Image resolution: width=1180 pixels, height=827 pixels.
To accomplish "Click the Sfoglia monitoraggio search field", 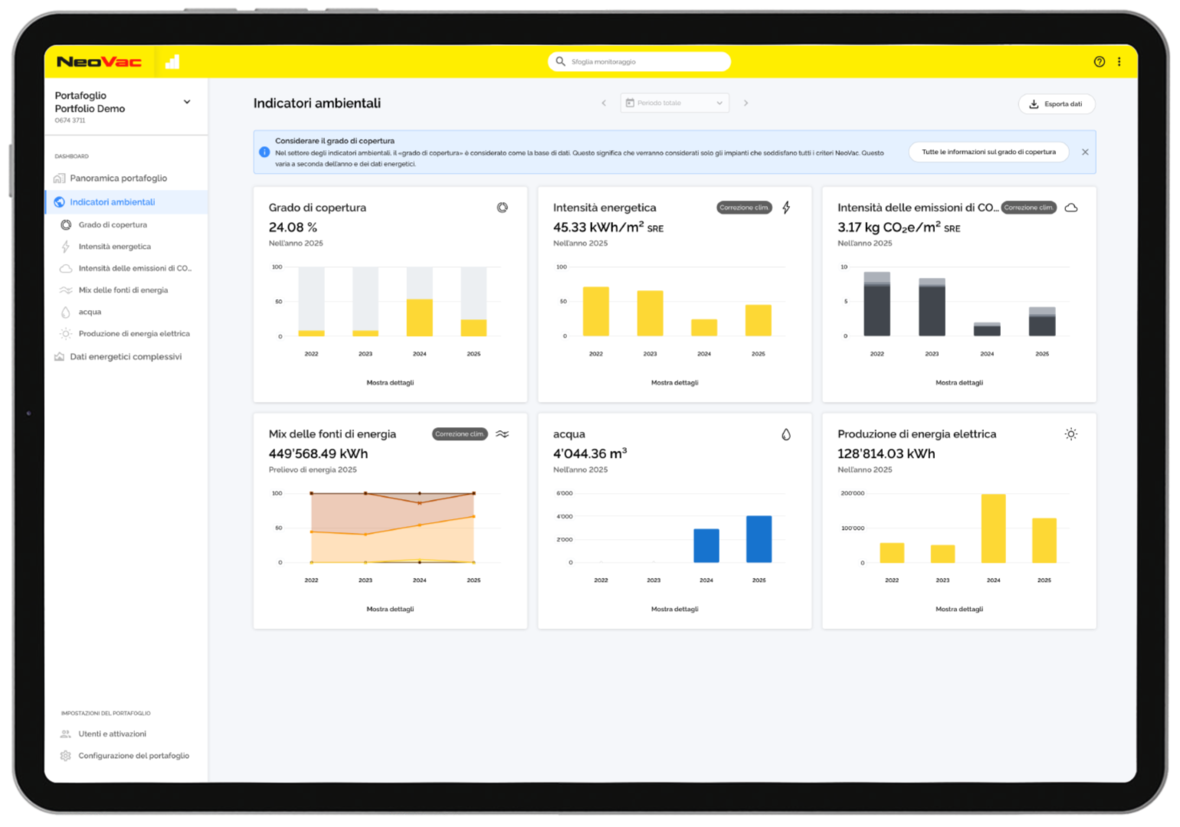I will pos(640,62).
